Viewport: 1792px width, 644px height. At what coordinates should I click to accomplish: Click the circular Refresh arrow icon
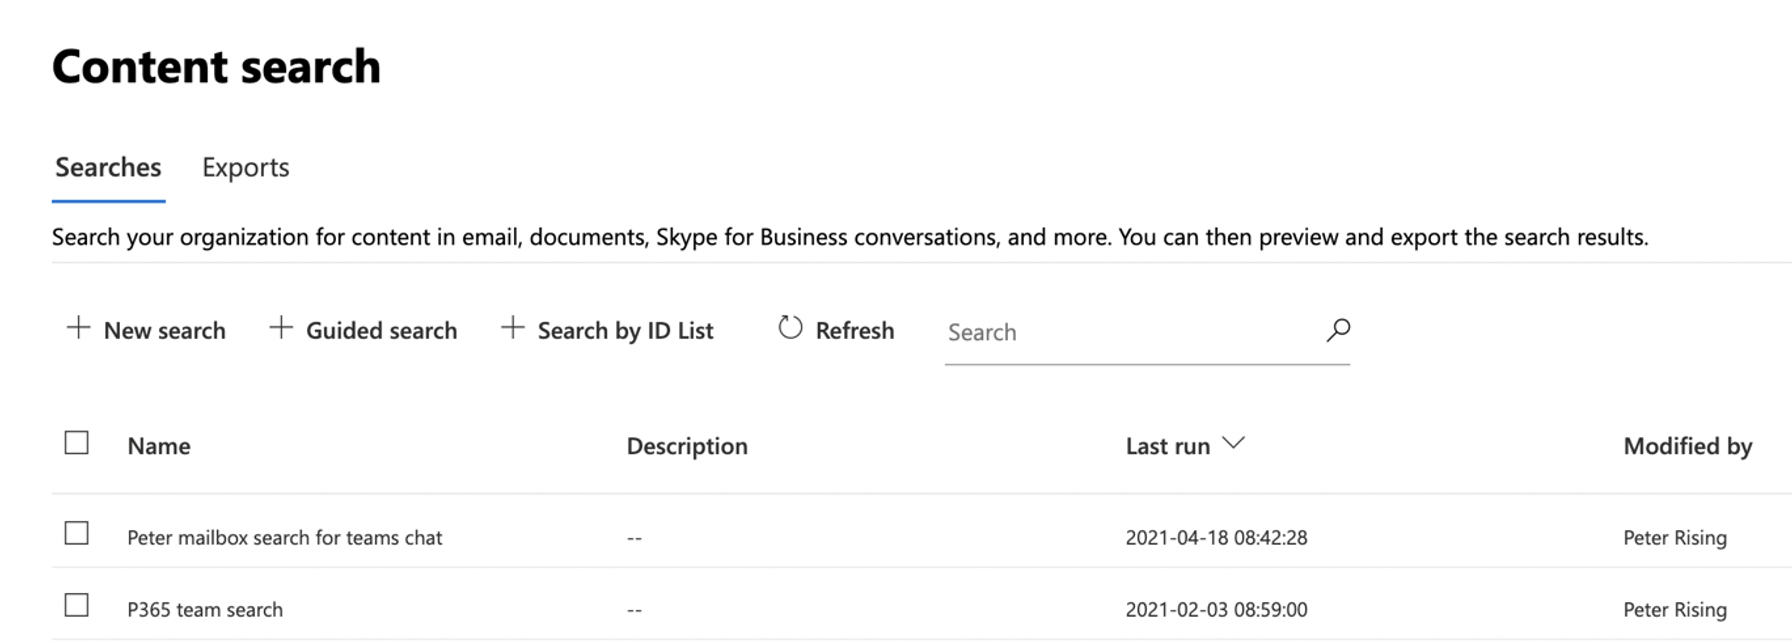pyautogui.click(x=790, y=328)
